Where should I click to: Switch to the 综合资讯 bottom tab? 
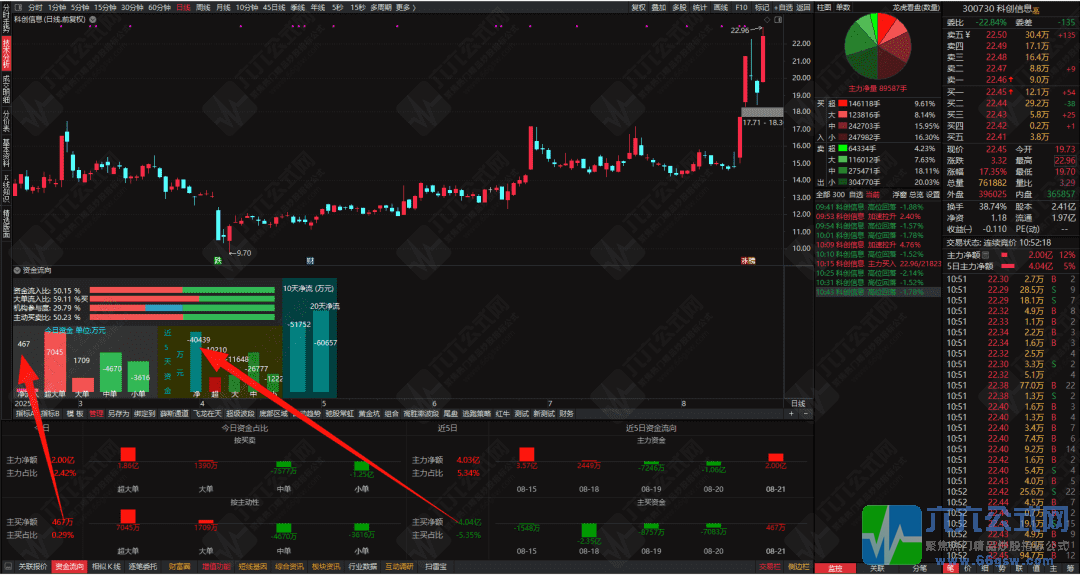[289, 568]
